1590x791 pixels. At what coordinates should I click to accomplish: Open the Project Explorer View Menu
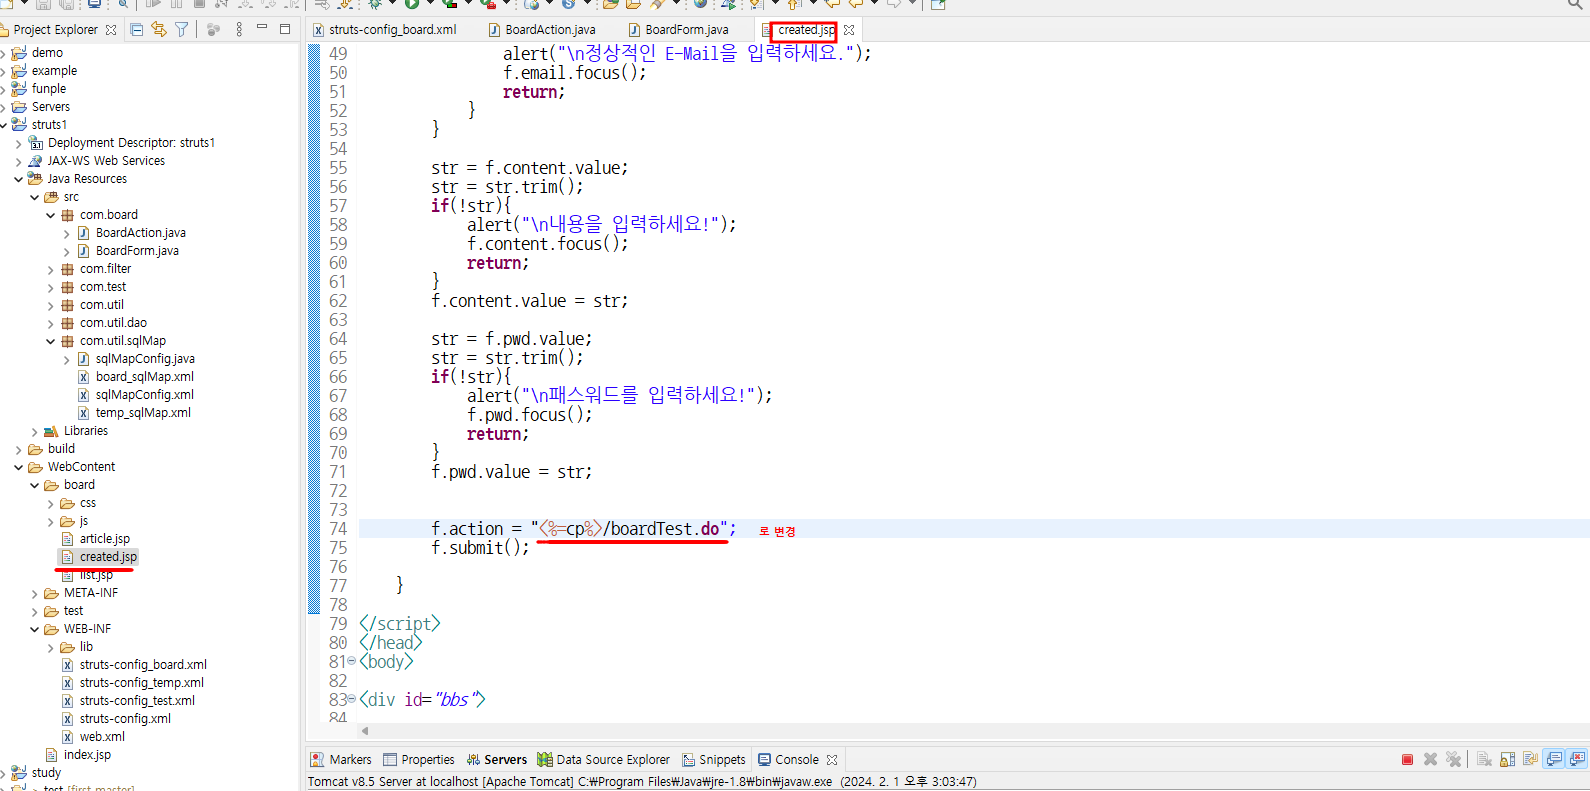239,29
